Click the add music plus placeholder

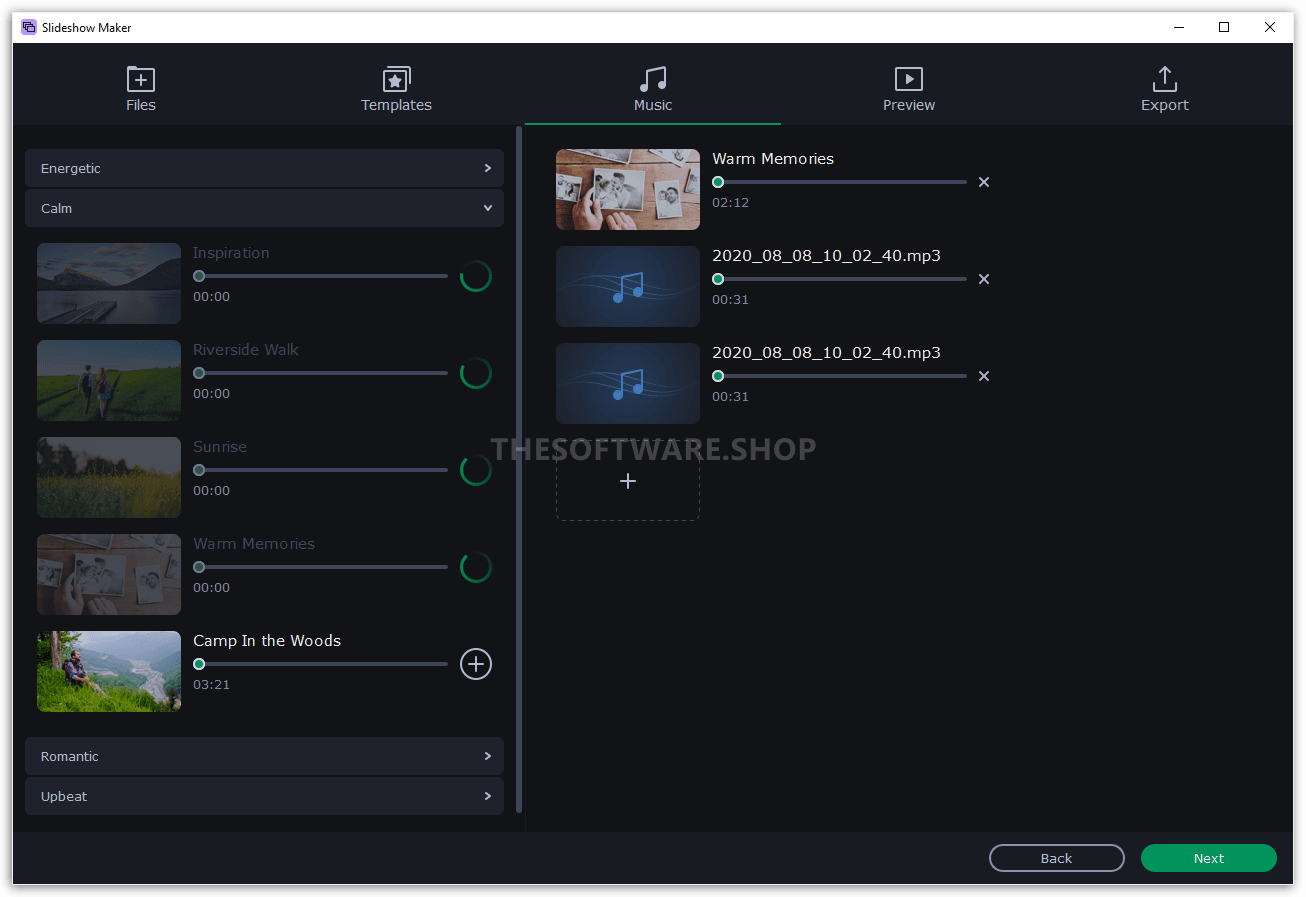[x=627, y=481]
